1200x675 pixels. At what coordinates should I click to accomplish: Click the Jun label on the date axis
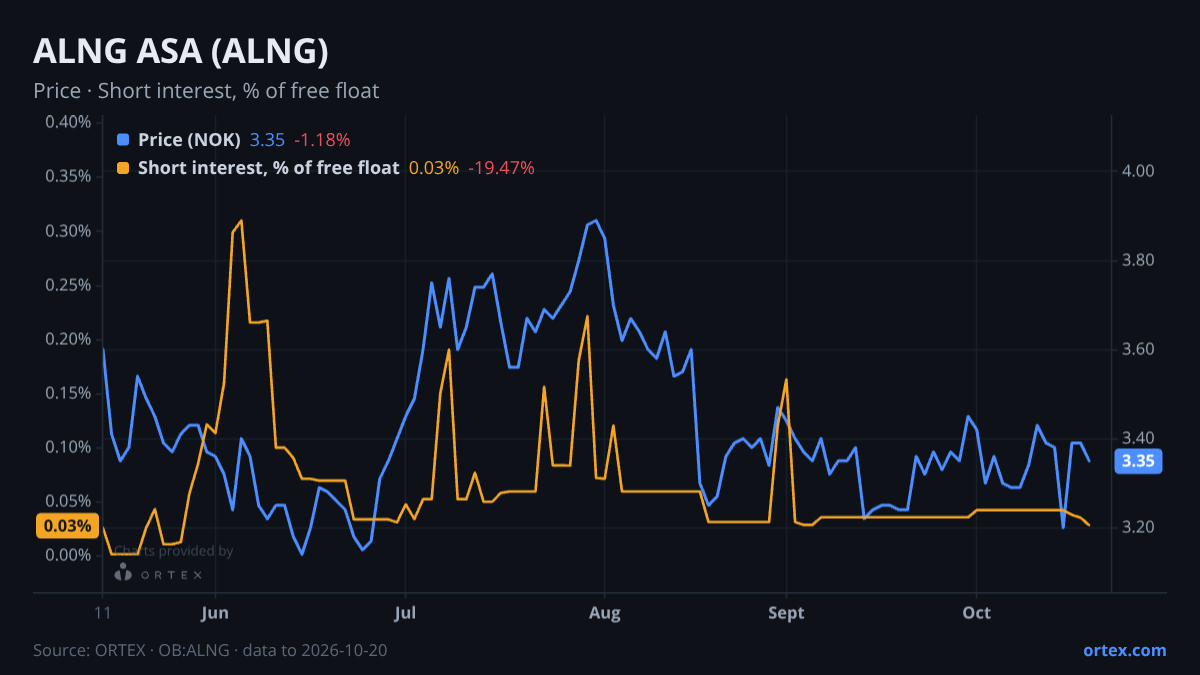(216, 612)
